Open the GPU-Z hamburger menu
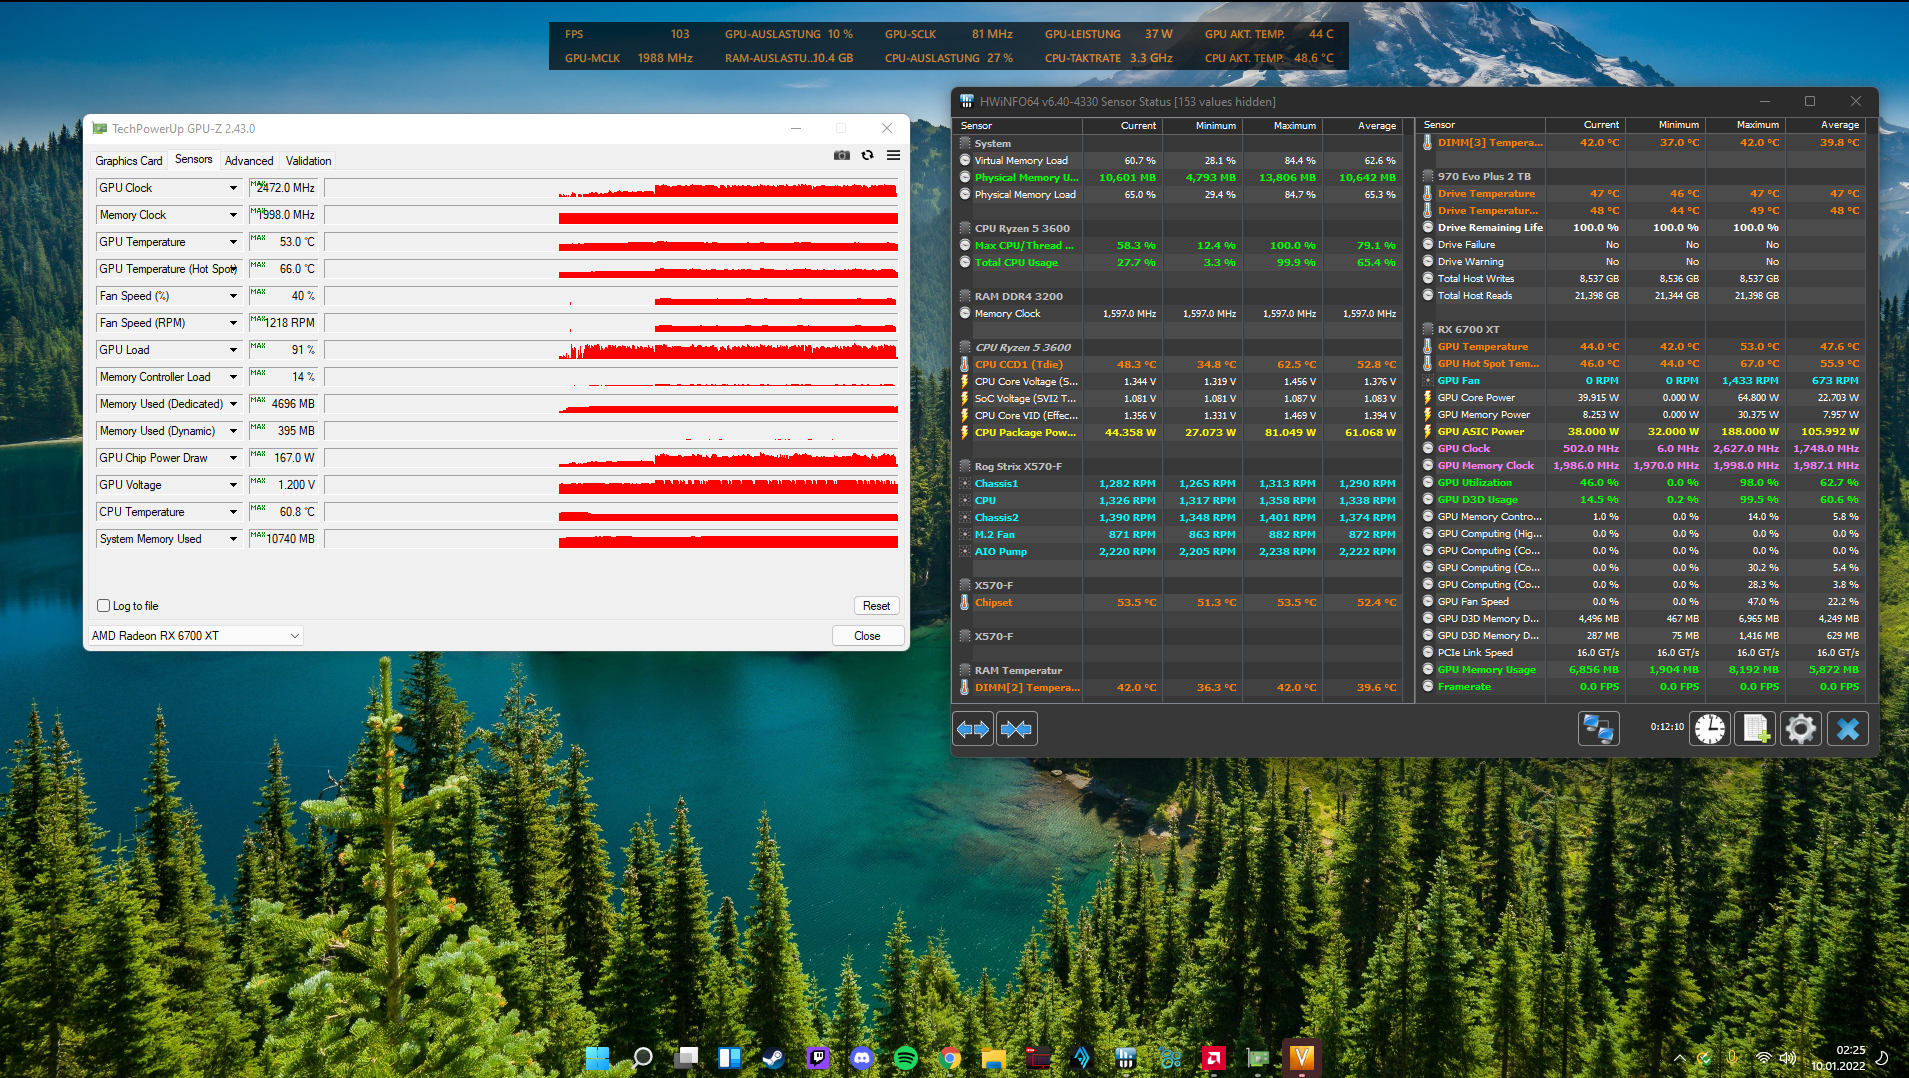Viewport: 1909px width, 1078px height. click(x=893, y=156)
